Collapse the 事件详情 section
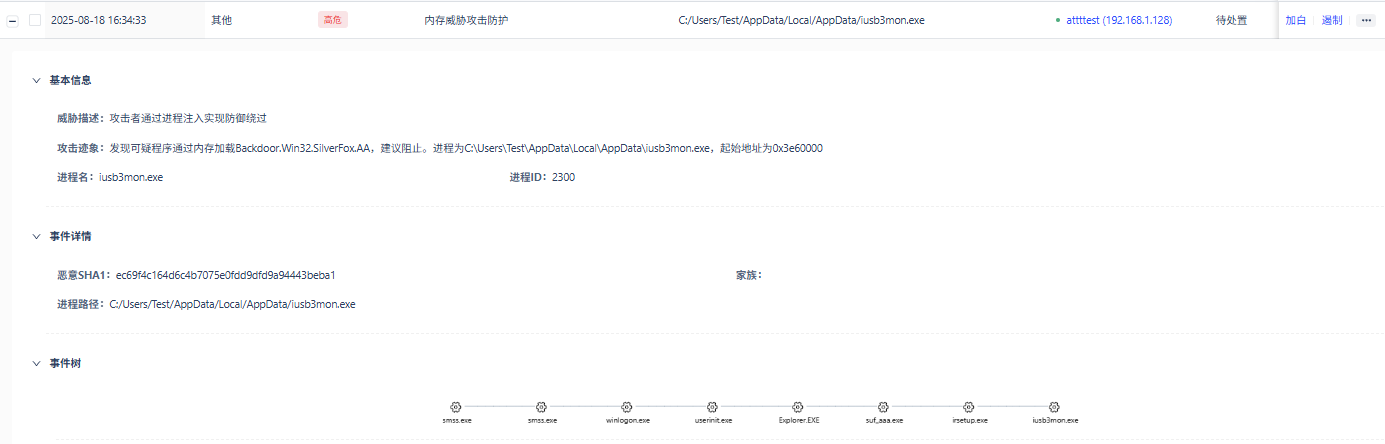The width and height of the screenshot is (1385, 444). [x=37, y=236]
